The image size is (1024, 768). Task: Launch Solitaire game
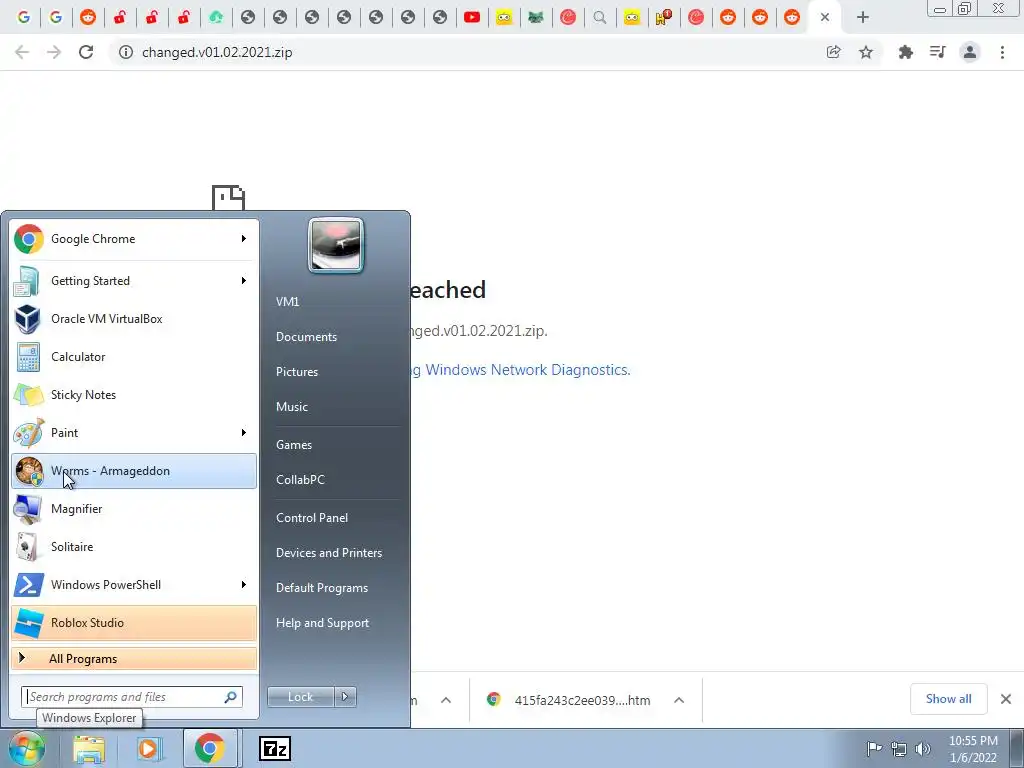click(134, 547)
